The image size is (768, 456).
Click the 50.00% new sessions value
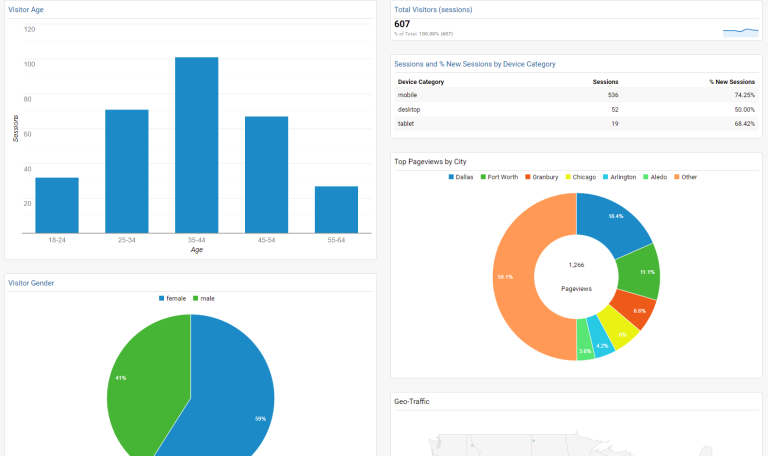(x=745, y=110)
